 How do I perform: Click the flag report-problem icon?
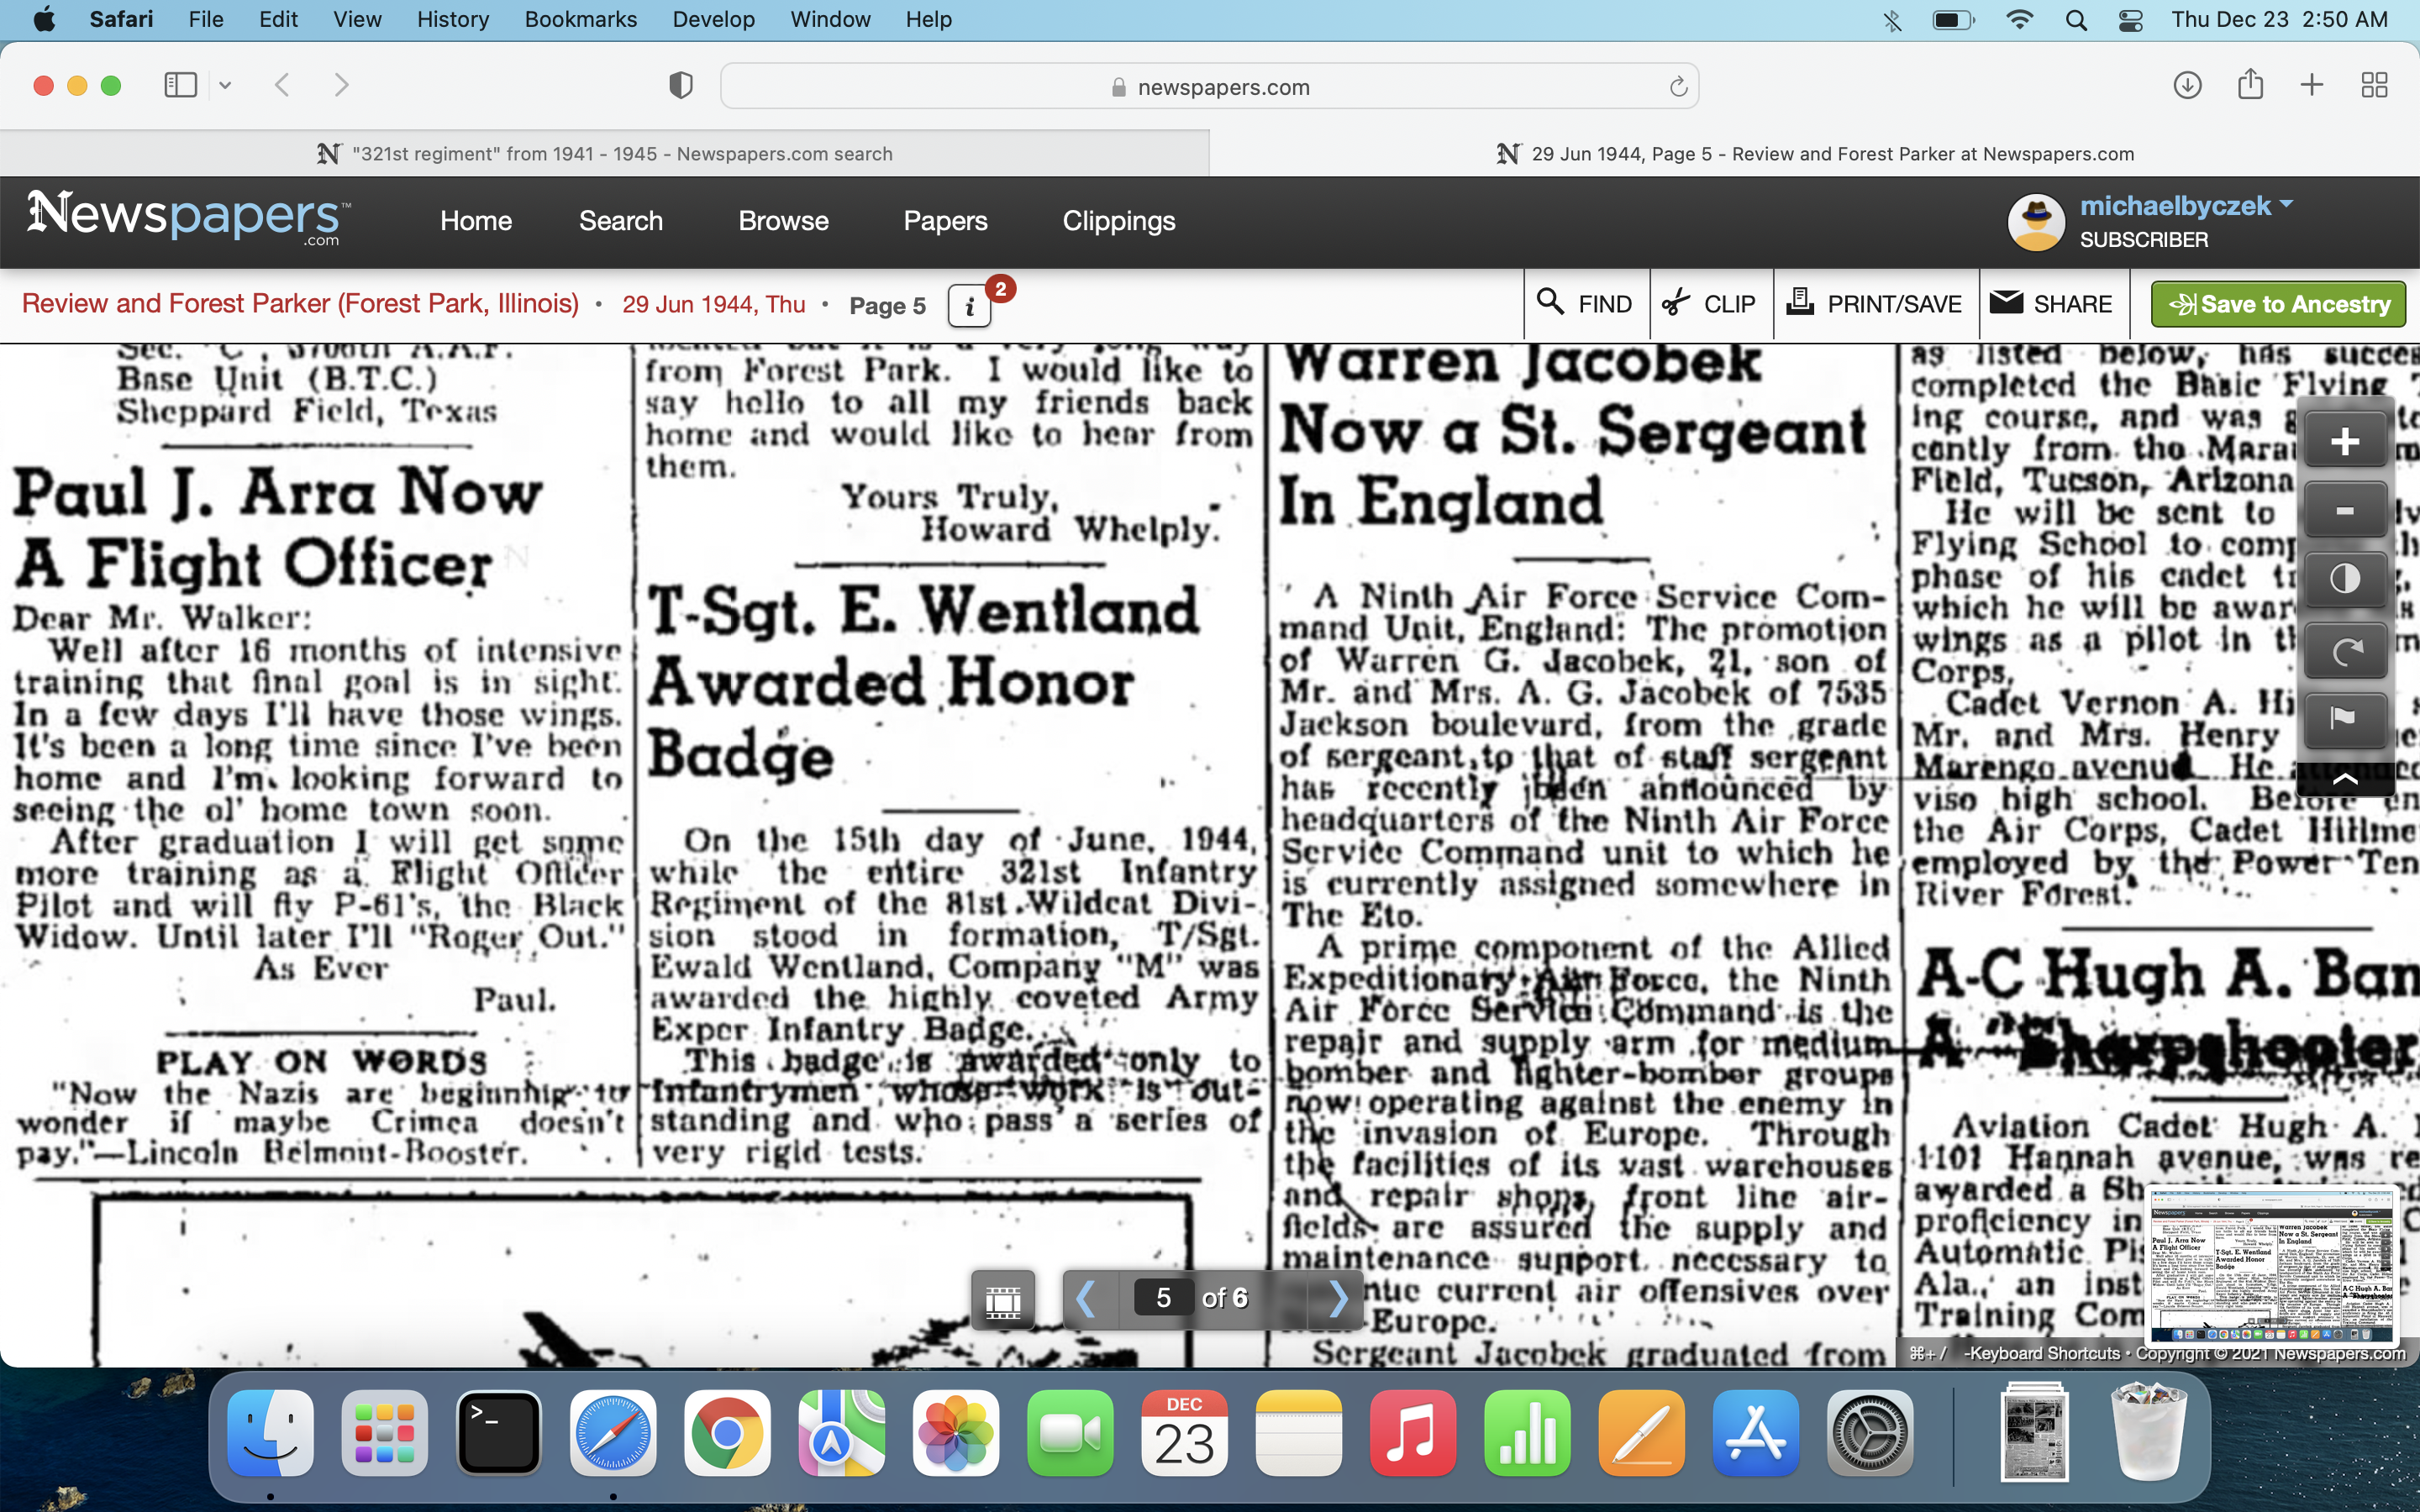click(2345, 718)
